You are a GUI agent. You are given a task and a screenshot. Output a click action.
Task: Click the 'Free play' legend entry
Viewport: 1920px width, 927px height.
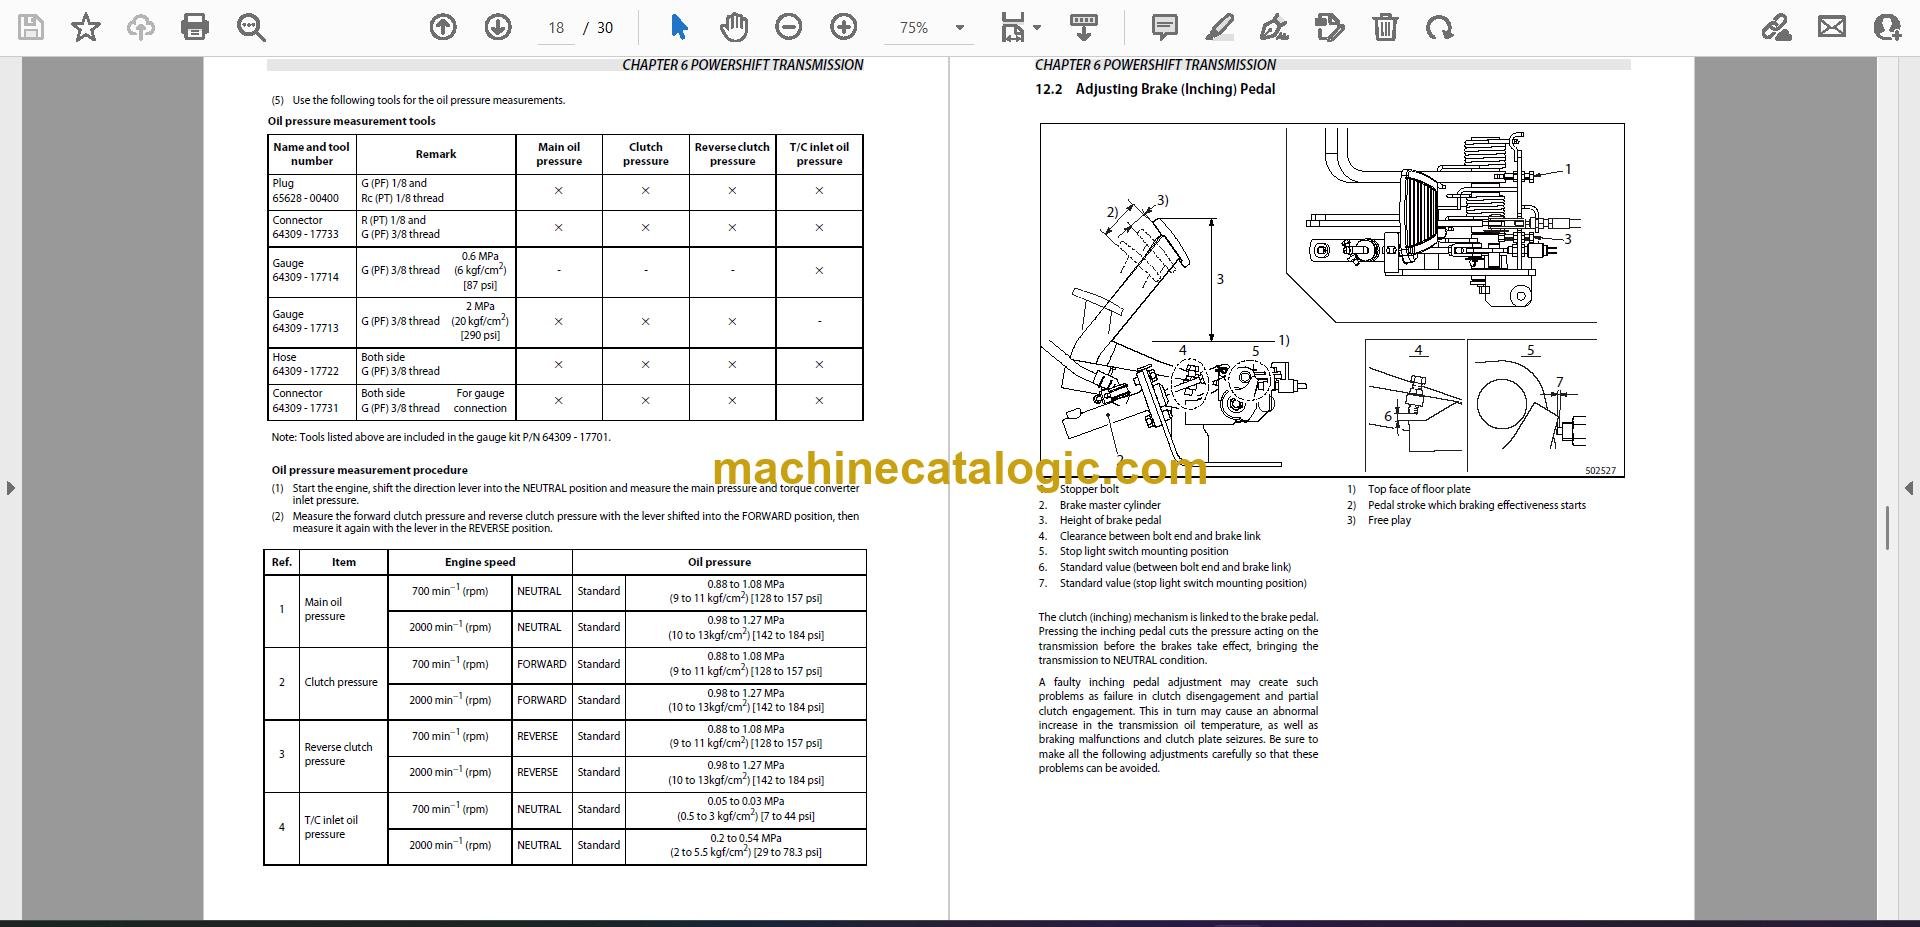point(1389,520)
